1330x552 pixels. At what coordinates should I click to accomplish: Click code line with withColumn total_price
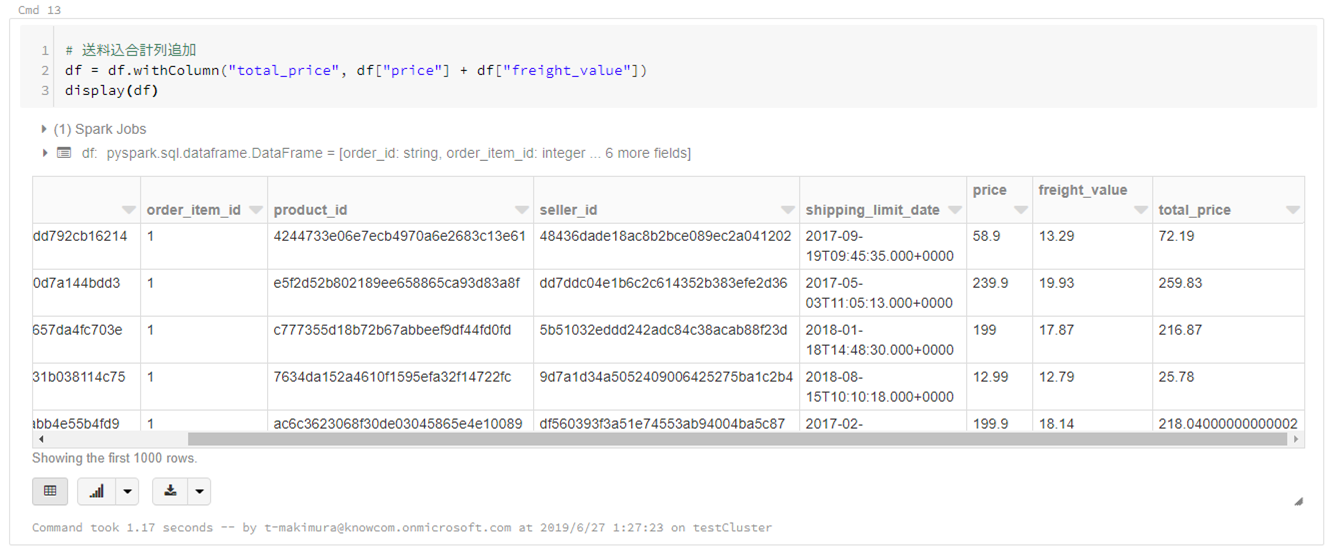[356, 71]
